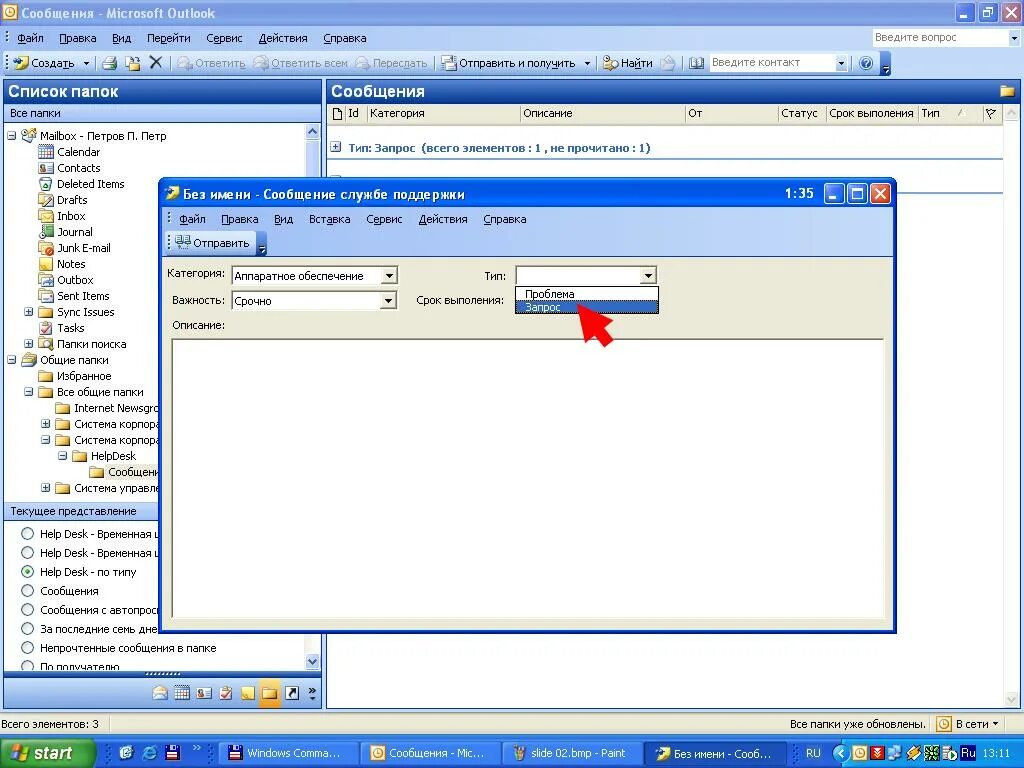
Task: Choose Запрос in Тип list
Action: pyautogui.click(x=586, y=307)
